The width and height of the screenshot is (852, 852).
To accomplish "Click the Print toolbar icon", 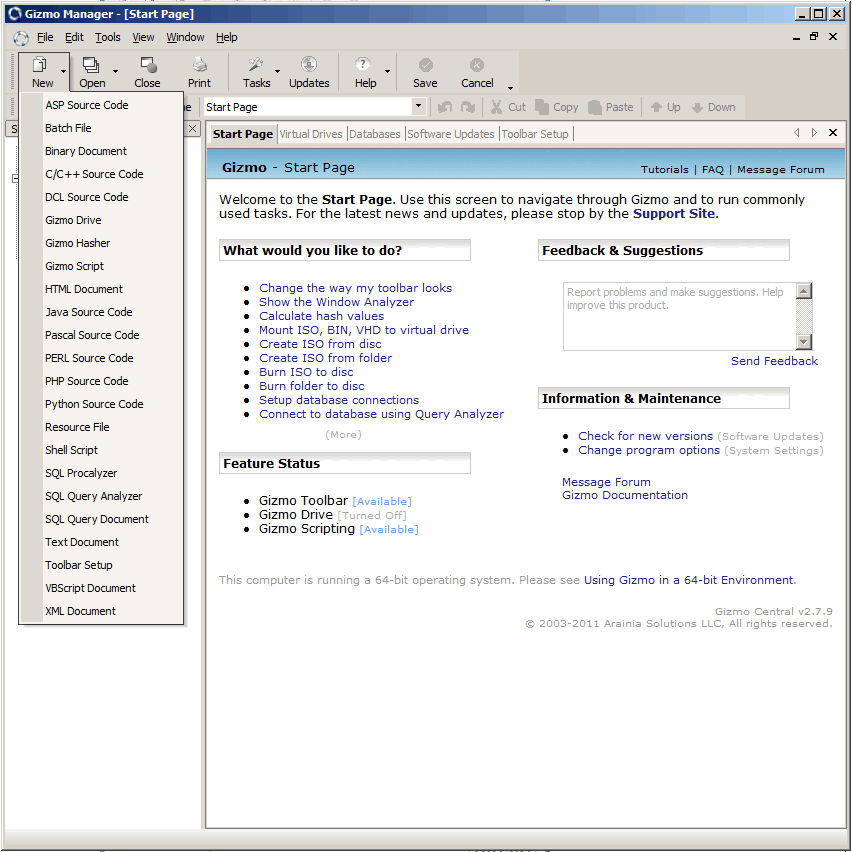I will pos(199,65).
